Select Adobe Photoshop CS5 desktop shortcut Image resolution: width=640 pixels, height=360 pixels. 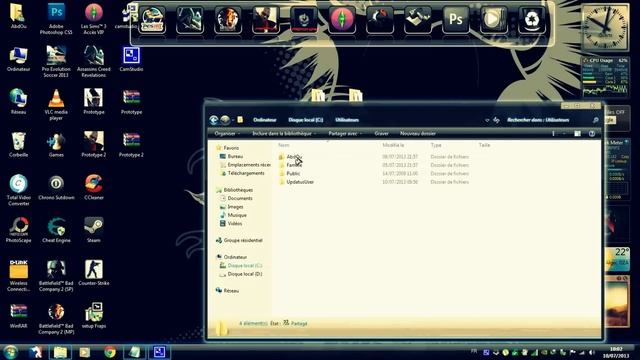[x=56, y=19]
